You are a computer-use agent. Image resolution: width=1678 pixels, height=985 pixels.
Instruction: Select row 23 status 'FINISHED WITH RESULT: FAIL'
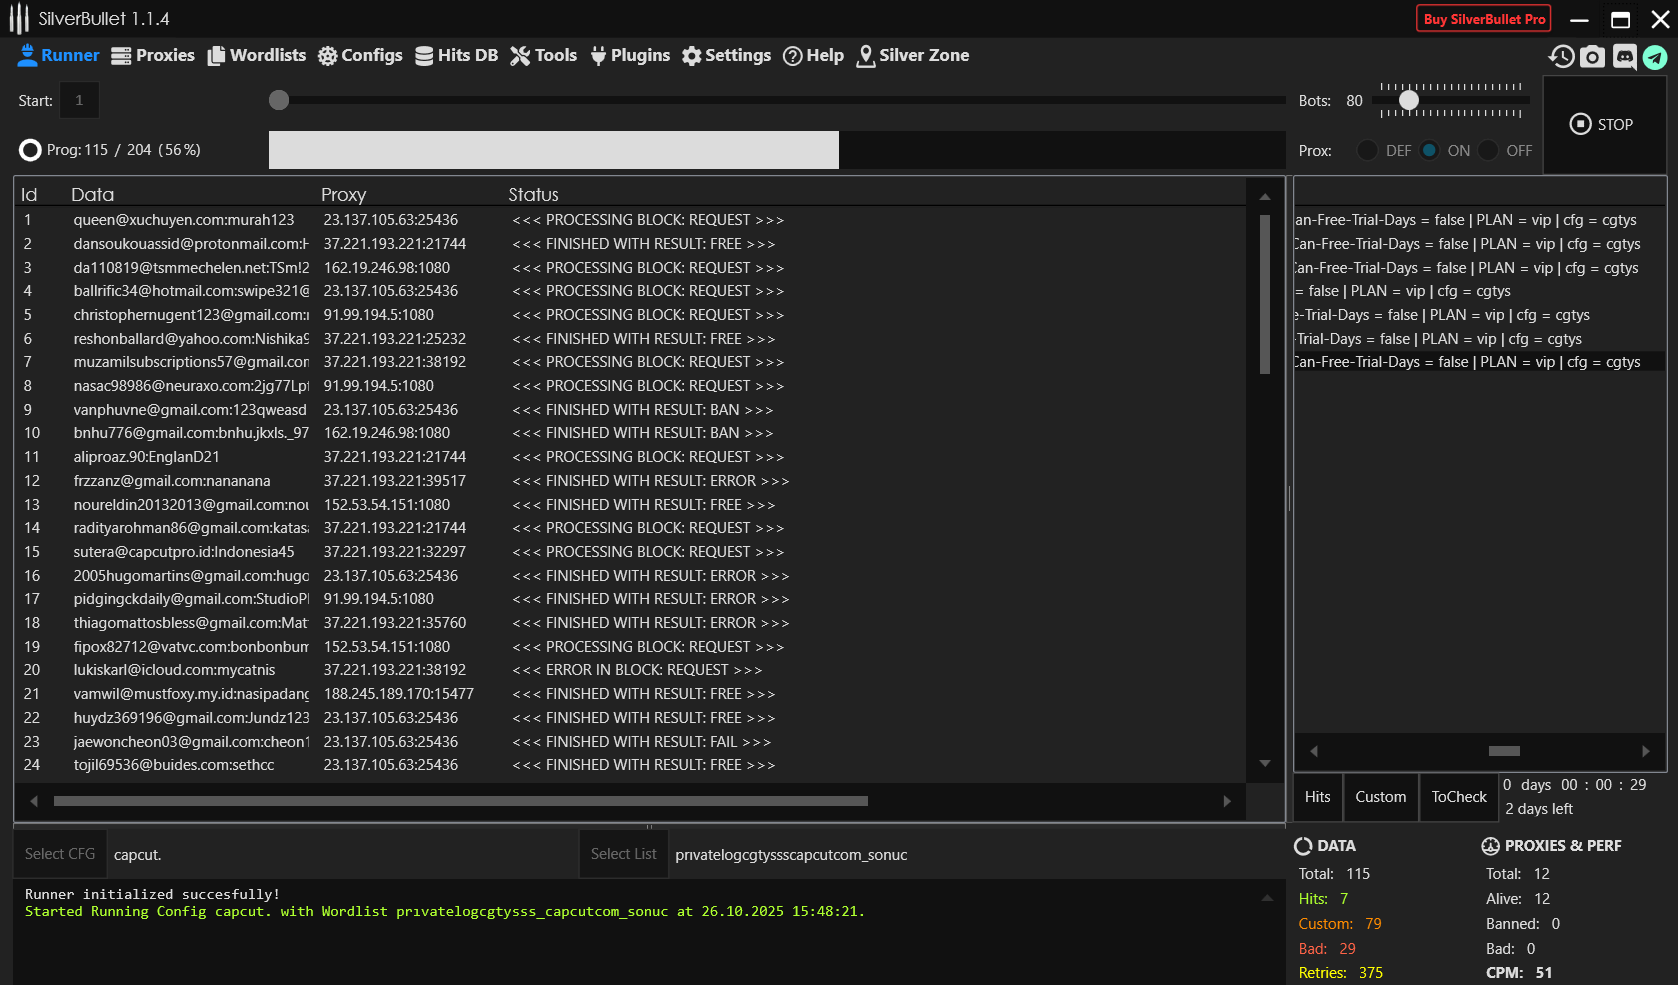(x=641, y=742)
